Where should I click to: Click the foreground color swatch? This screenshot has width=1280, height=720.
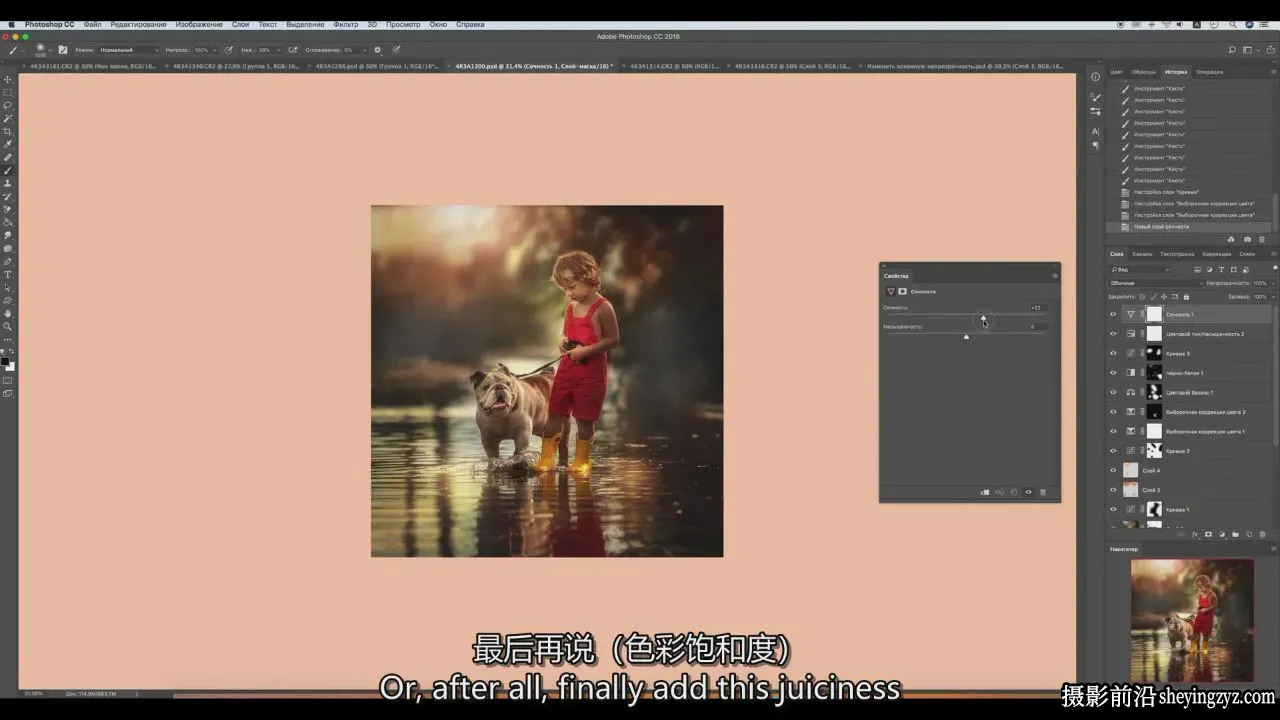[x=5, y=362]
